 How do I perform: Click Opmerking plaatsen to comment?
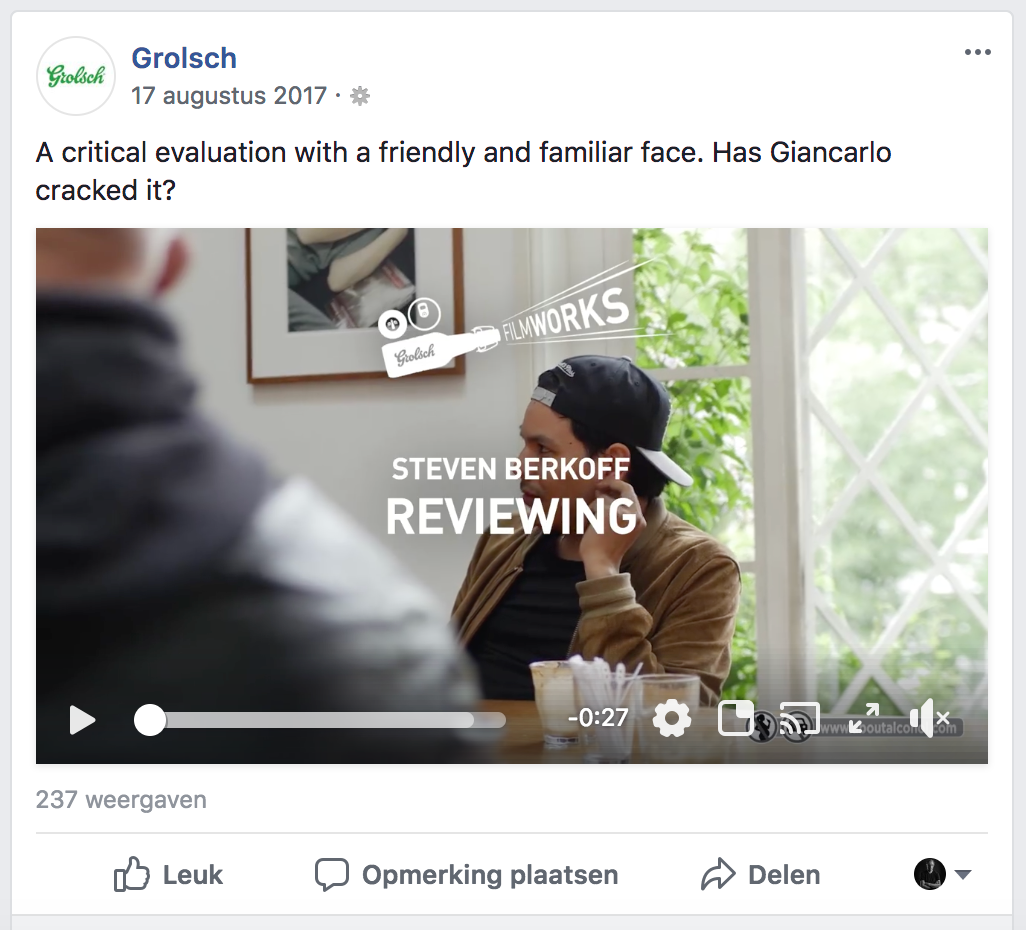[466, 874]
